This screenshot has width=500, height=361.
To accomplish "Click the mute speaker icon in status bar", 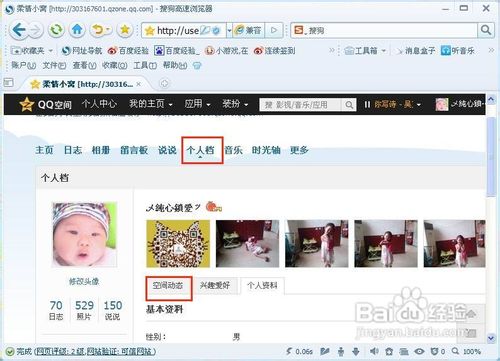I will pos(374,351).
